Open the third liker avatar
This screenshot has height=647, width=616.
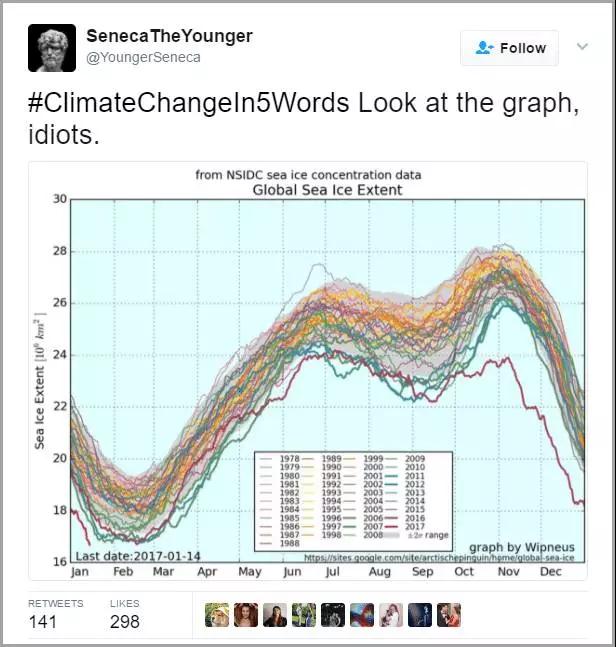point(275,615)
